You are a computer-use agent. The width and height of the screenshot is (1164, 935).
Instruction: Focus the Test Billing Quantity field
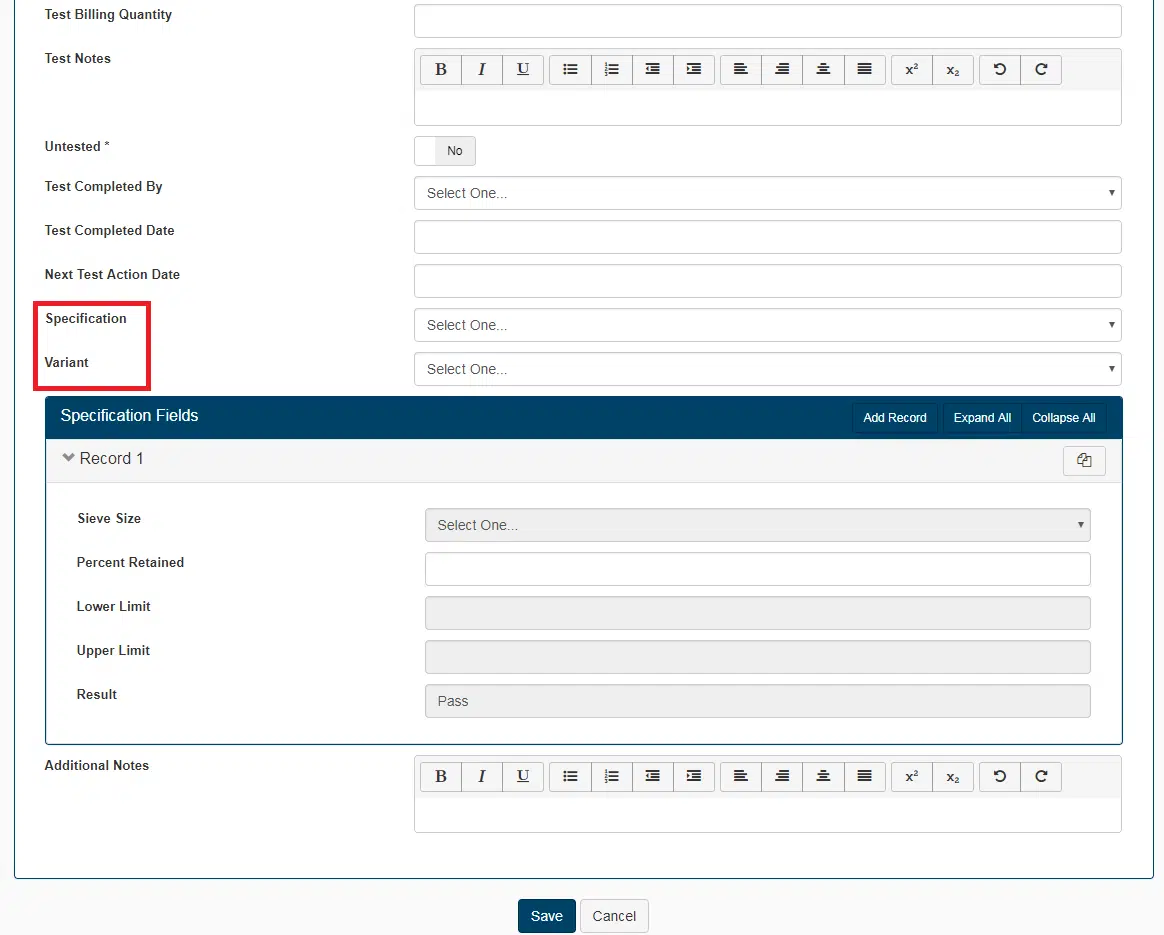(x=768, y=21)
